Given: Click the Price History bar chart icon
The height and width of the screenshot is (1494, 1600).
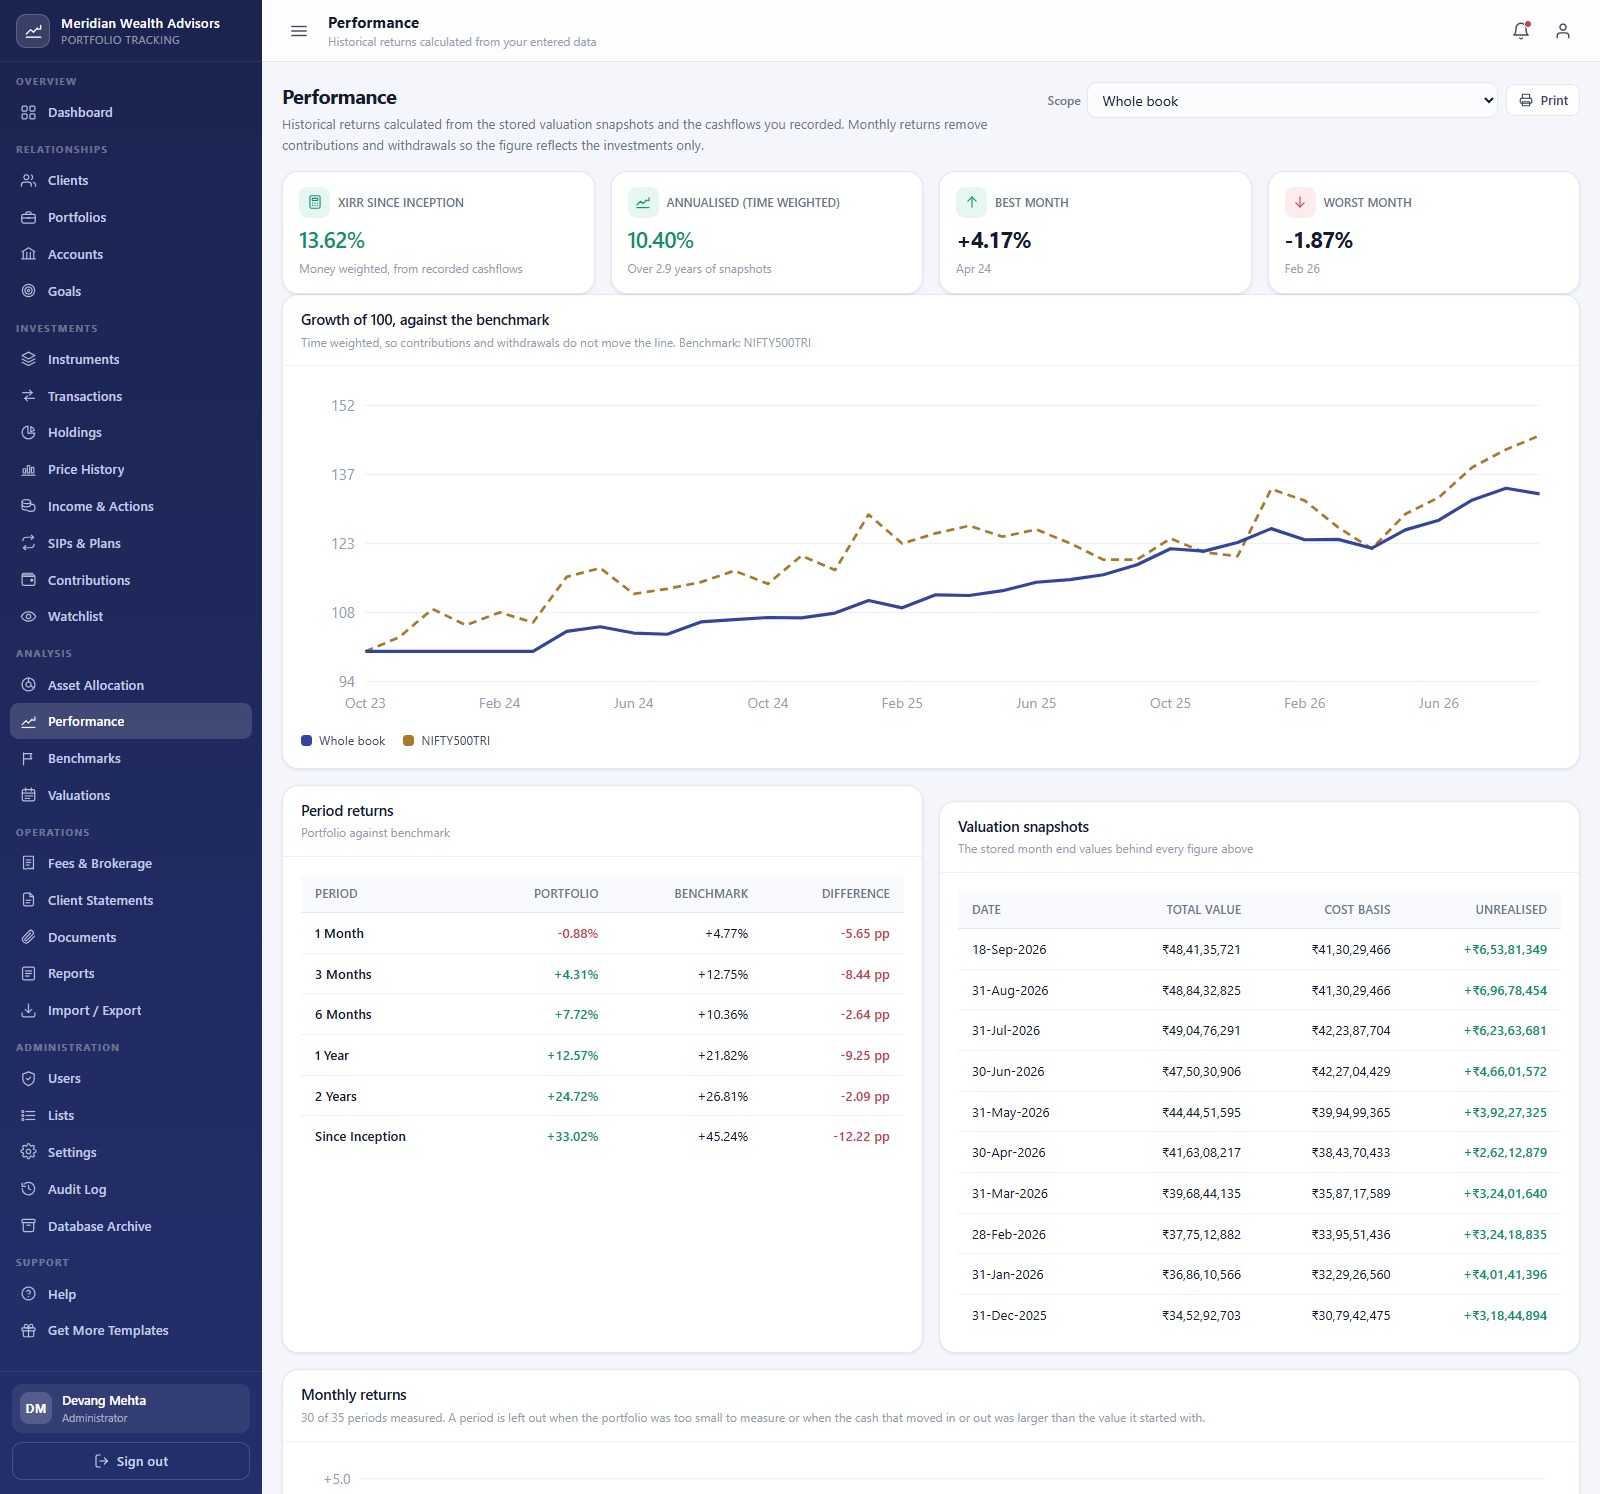Looking at the screenshot, I should click(28, 469).
